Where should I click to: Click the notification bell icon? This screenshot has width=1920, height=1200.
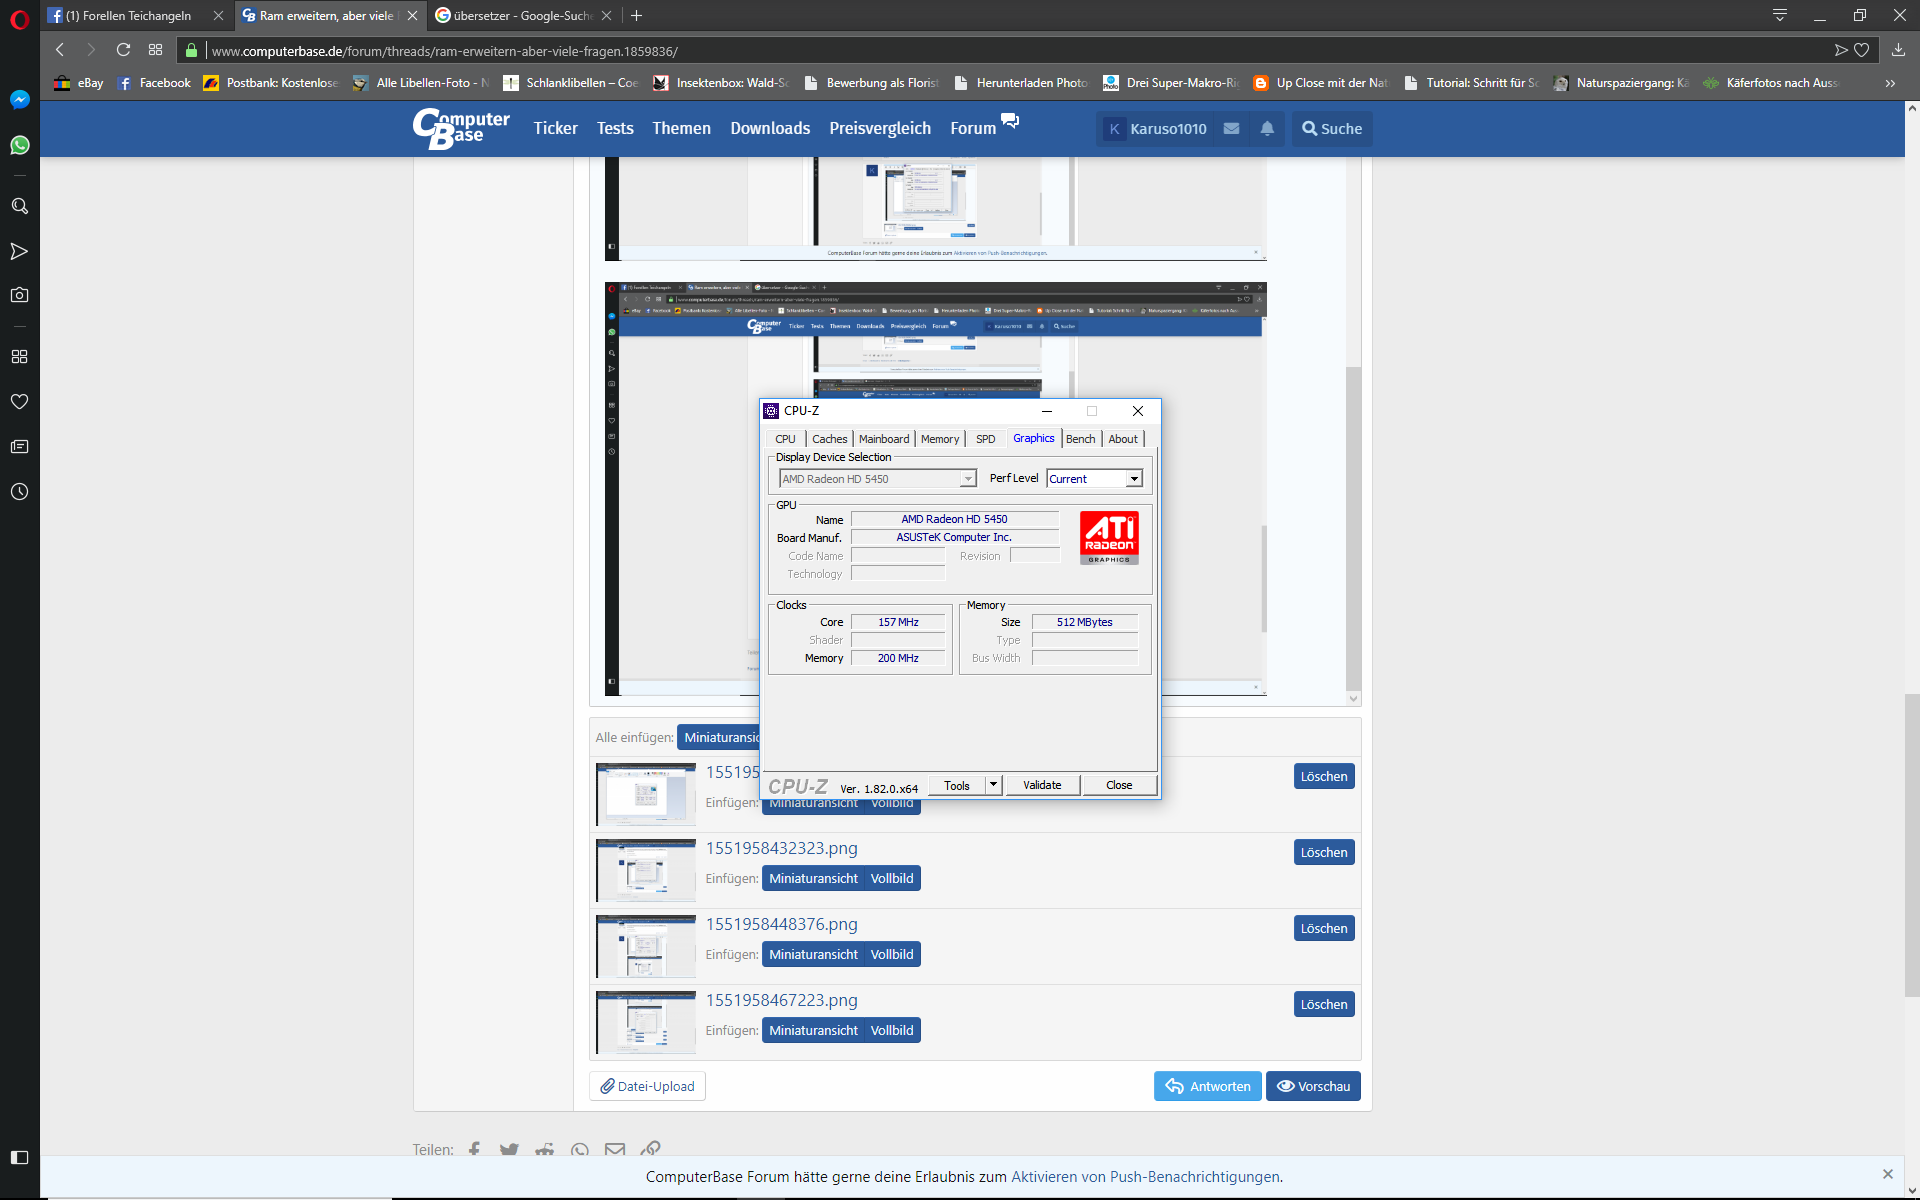coord(1267,128)
